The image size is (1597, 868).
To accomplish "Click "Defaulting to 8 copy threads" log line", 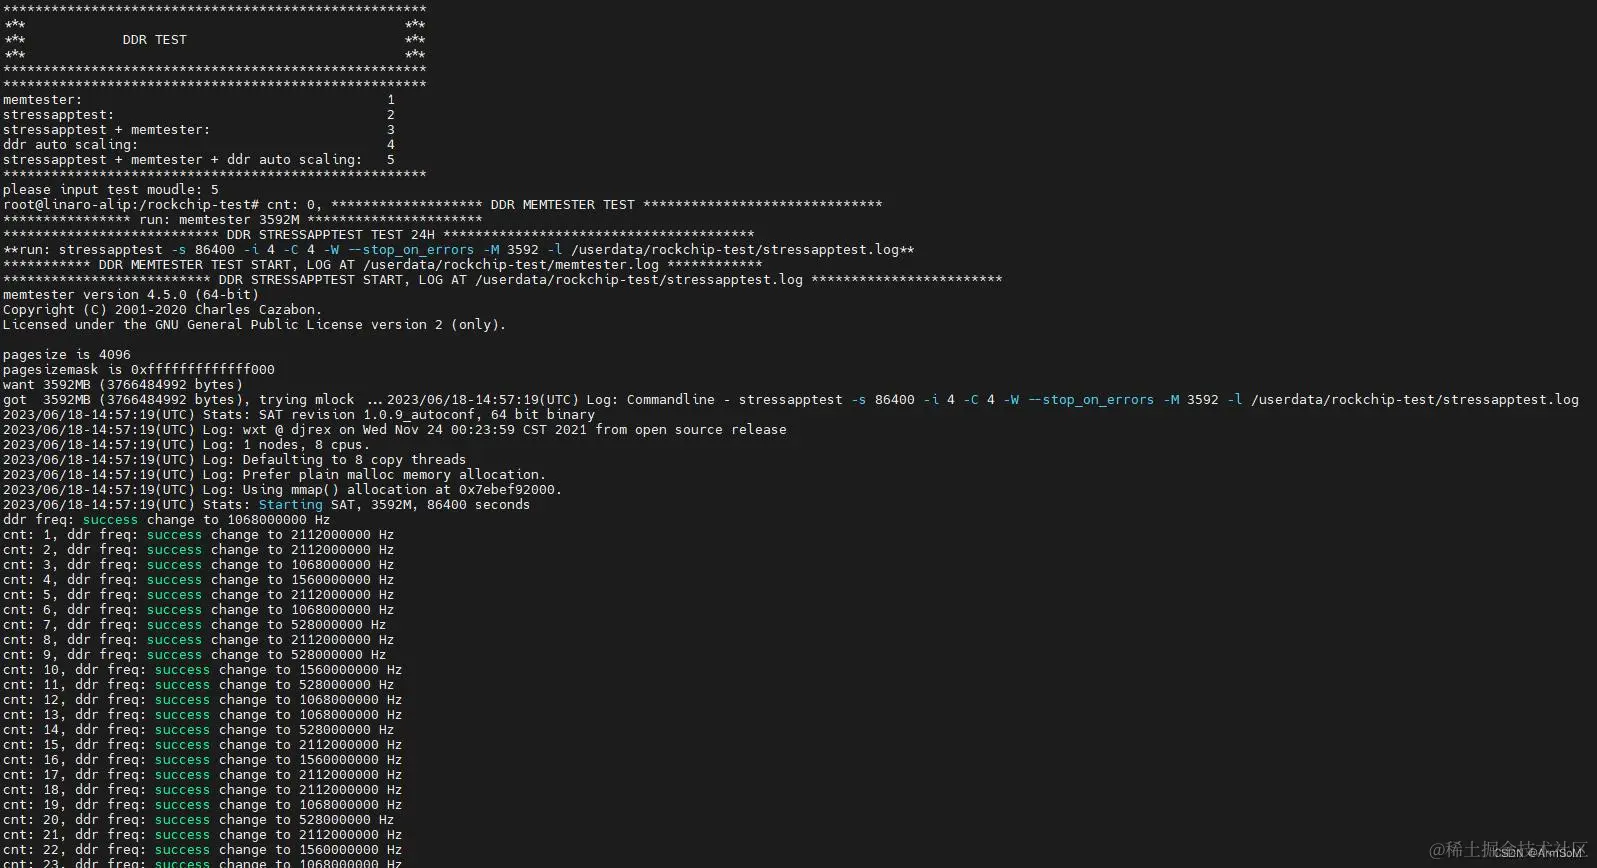I will 235,460.
